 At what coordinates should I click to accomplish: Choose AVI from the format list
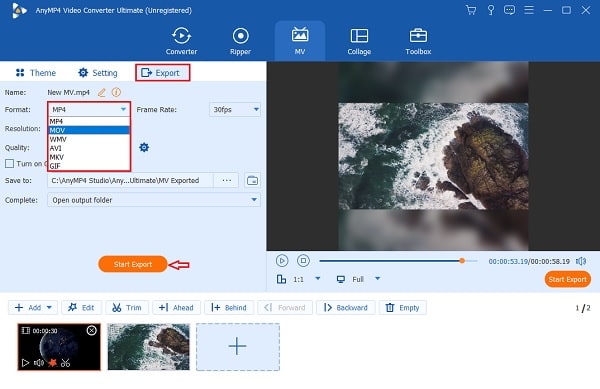(89, 148)
